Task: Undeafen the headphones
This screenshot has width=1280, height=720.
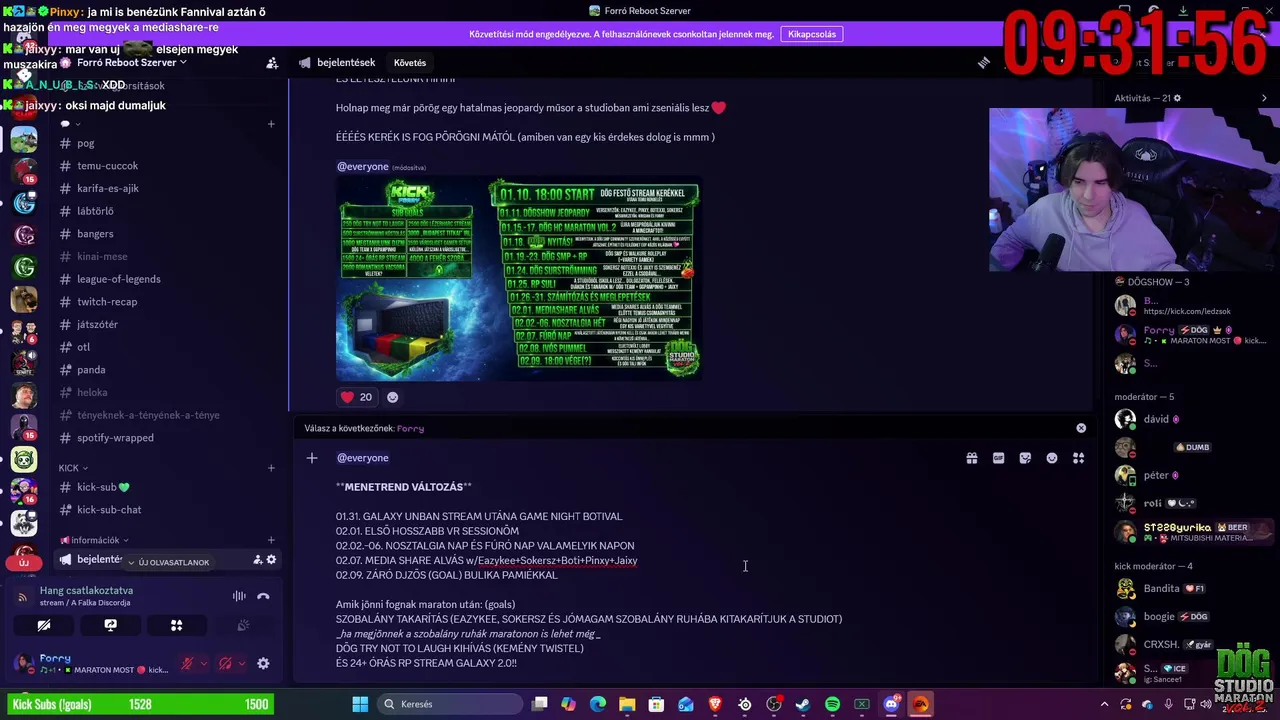Action: [x=225, y=663]
